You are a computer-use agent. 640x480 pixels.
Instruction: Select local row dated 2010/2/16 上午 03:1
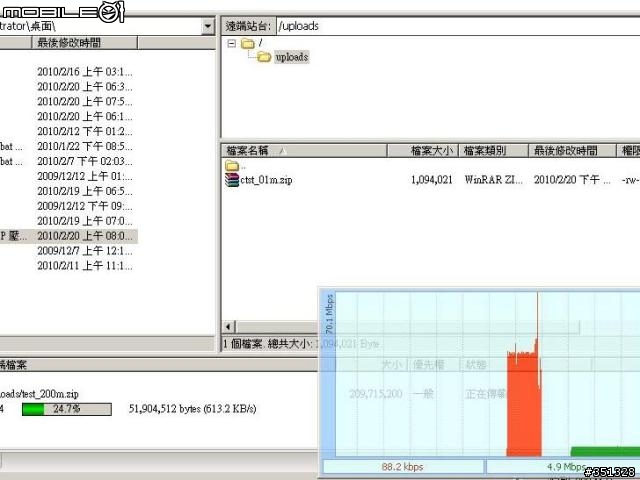coord(85,72)
